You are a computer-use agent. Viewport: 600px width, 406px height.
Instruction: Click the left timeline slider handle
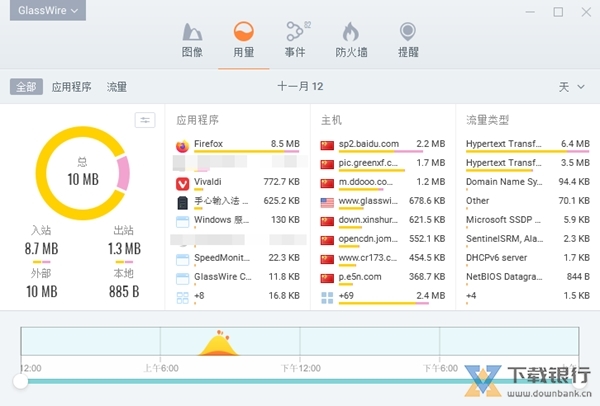20,381
